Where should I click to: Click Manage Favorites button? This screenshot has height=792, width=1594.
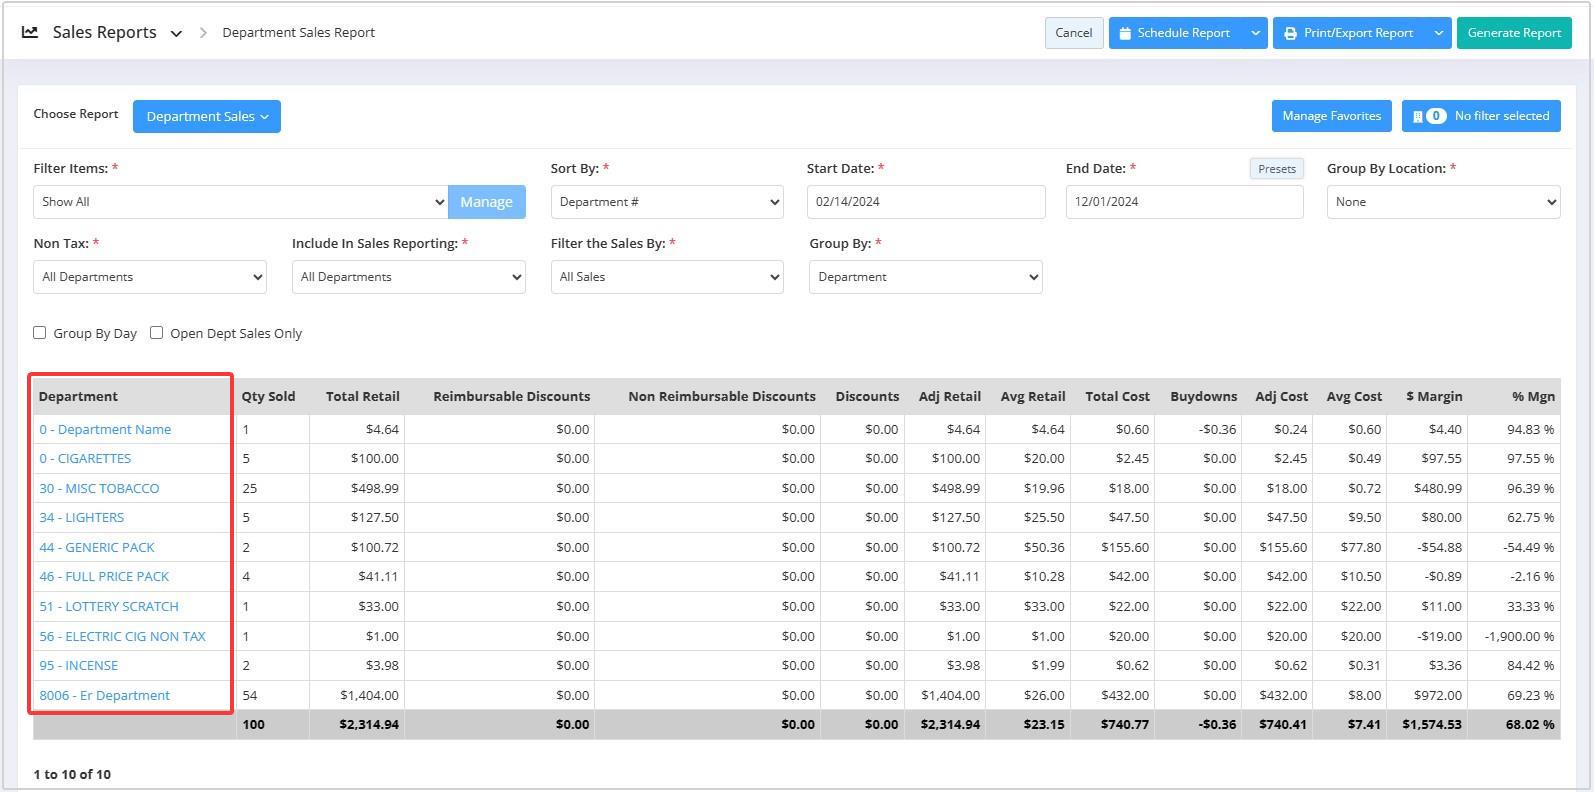pyautogui.click(x=1331, y=116)
